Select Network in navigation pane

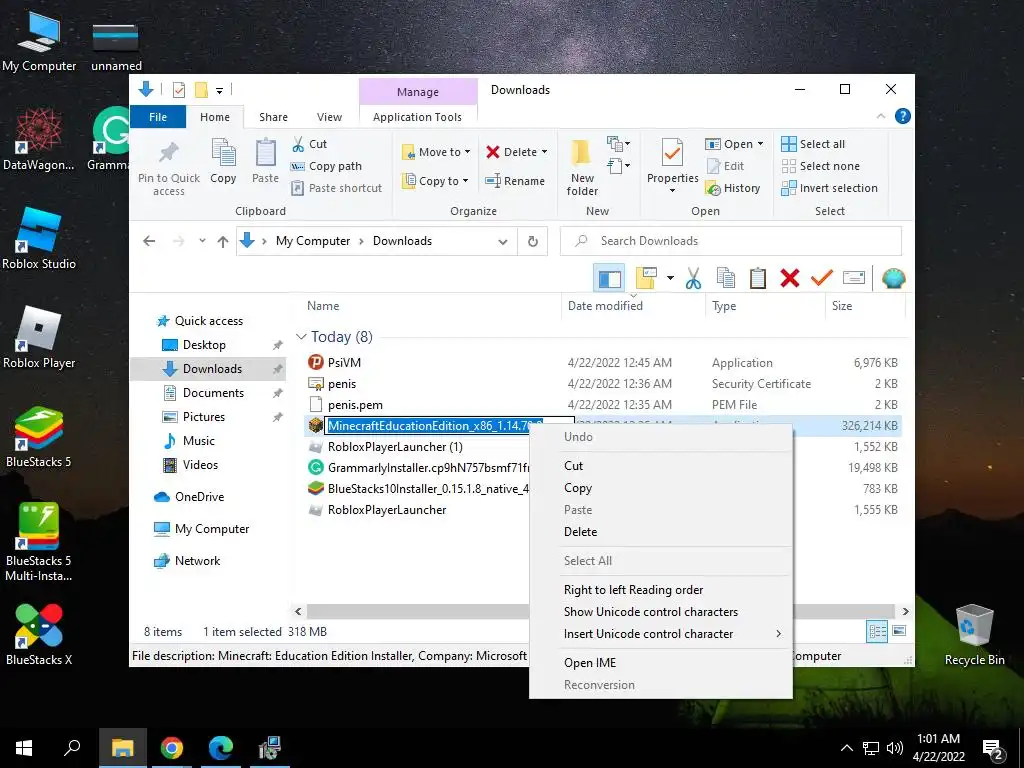point(197,561)
